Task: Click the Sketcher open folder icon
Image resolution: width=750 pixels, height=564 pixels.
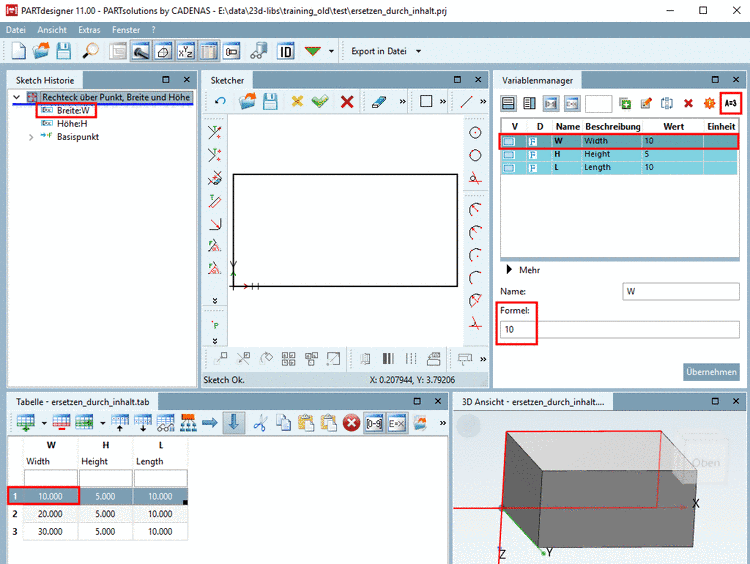Action: [247, 101]
